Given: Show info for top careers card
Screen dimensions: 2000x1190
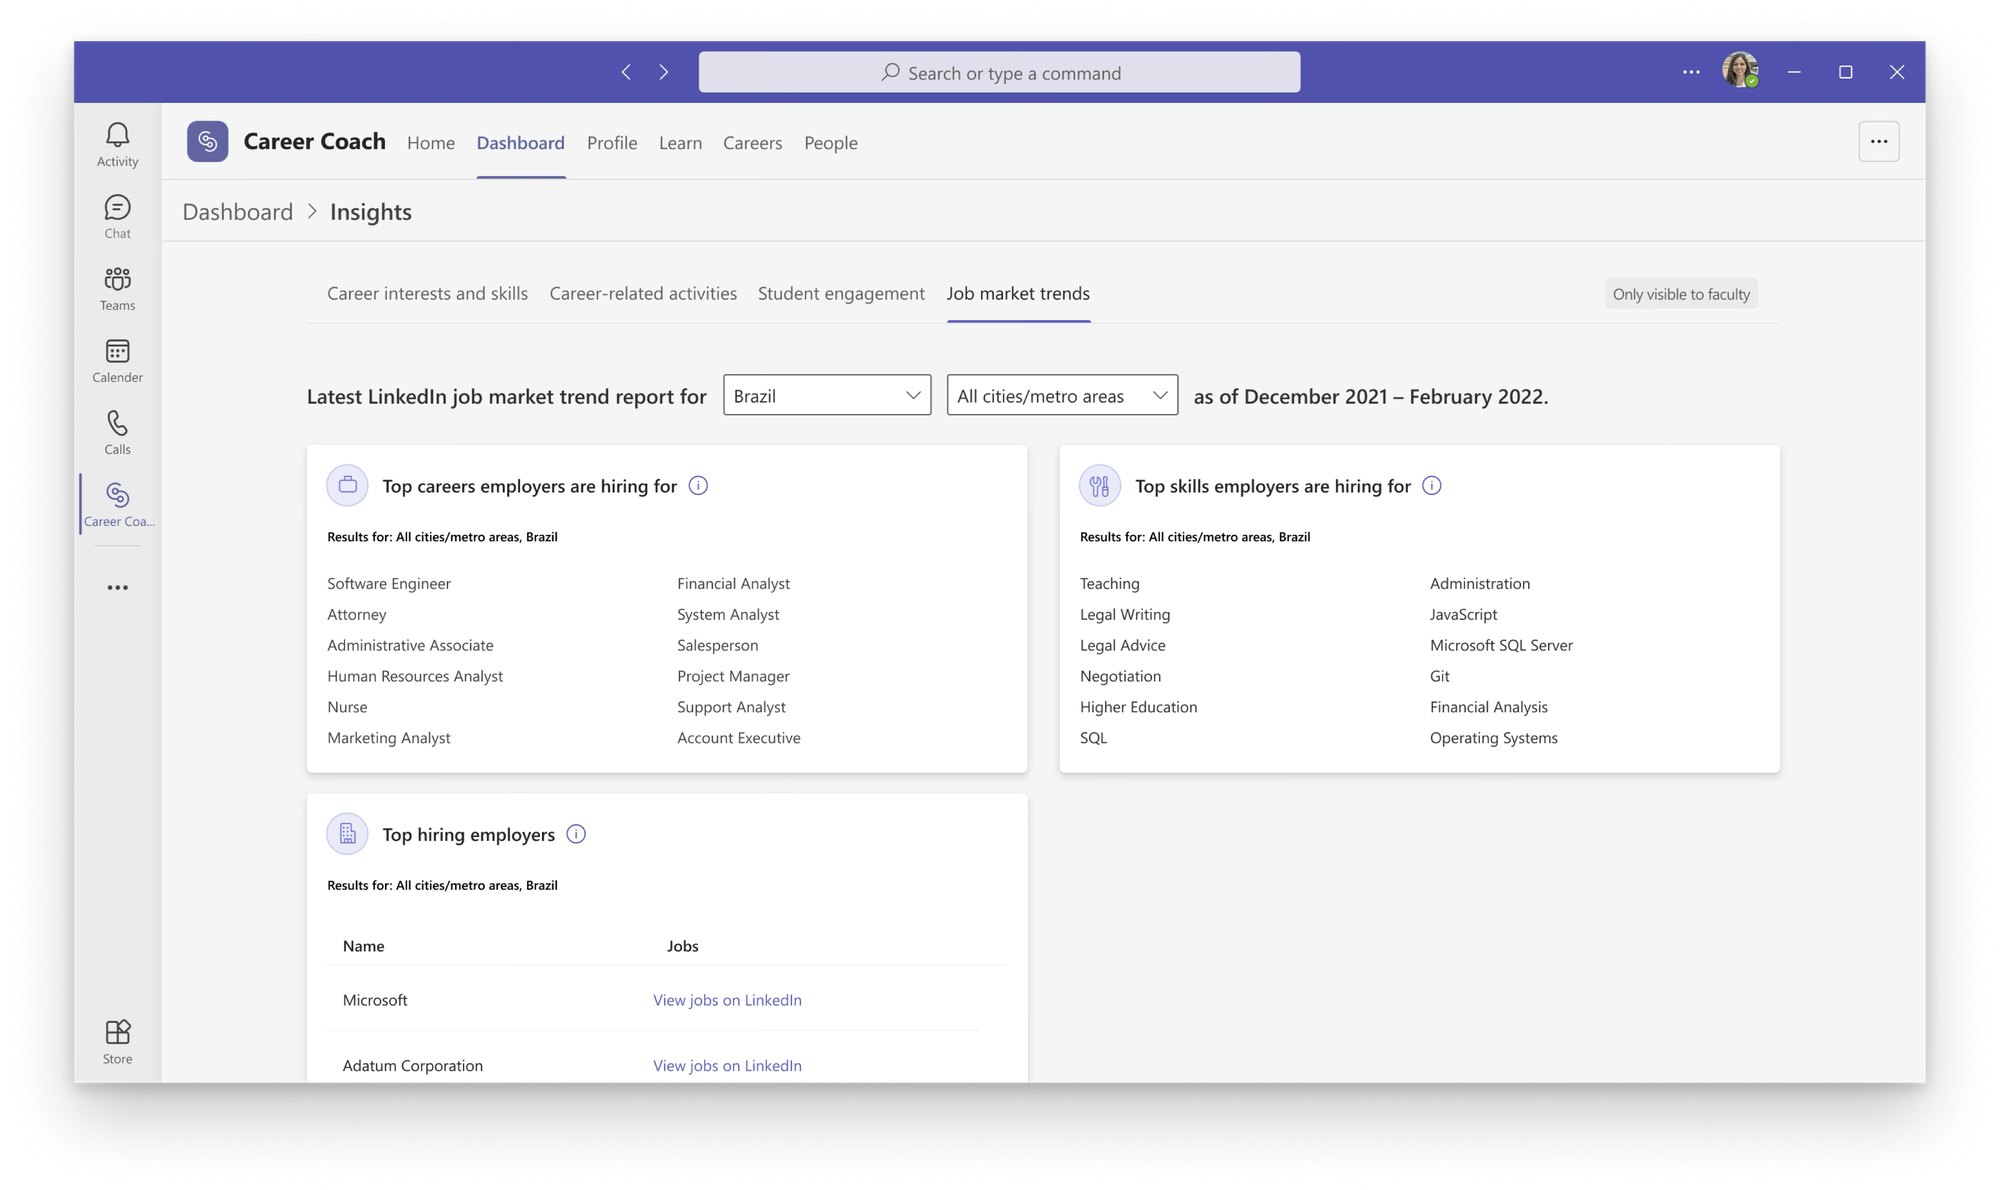Looking at the screenshot, I should 698,485.
